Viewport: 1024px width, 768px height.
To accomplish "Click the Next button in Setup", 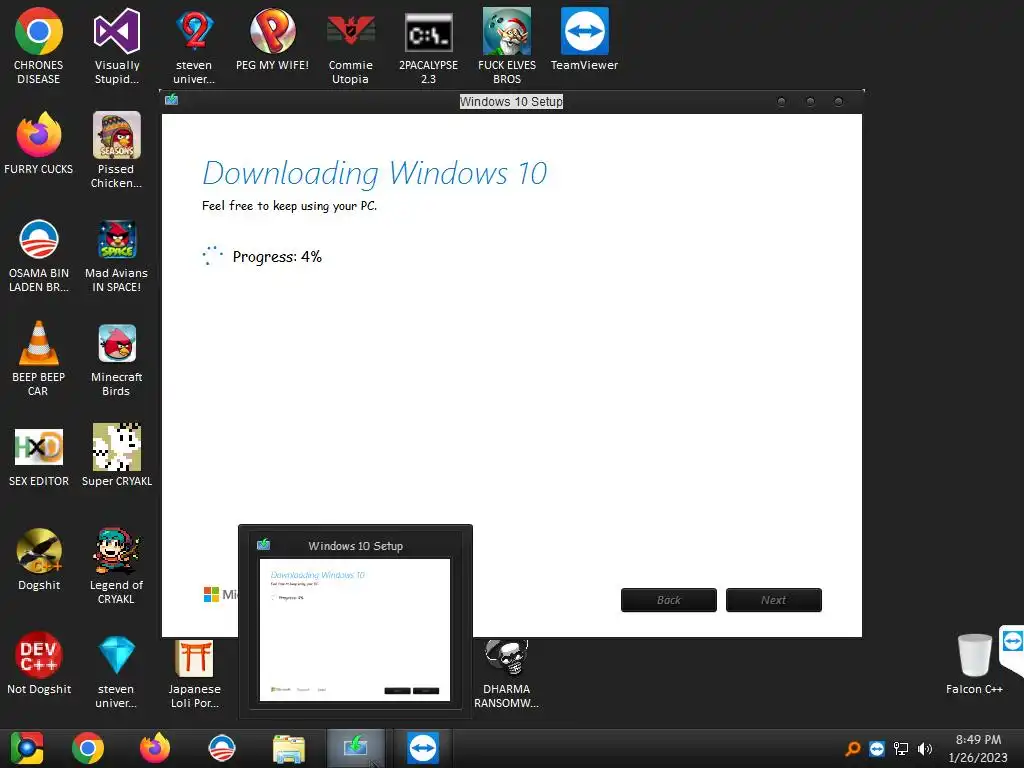I will pos(773,600).
